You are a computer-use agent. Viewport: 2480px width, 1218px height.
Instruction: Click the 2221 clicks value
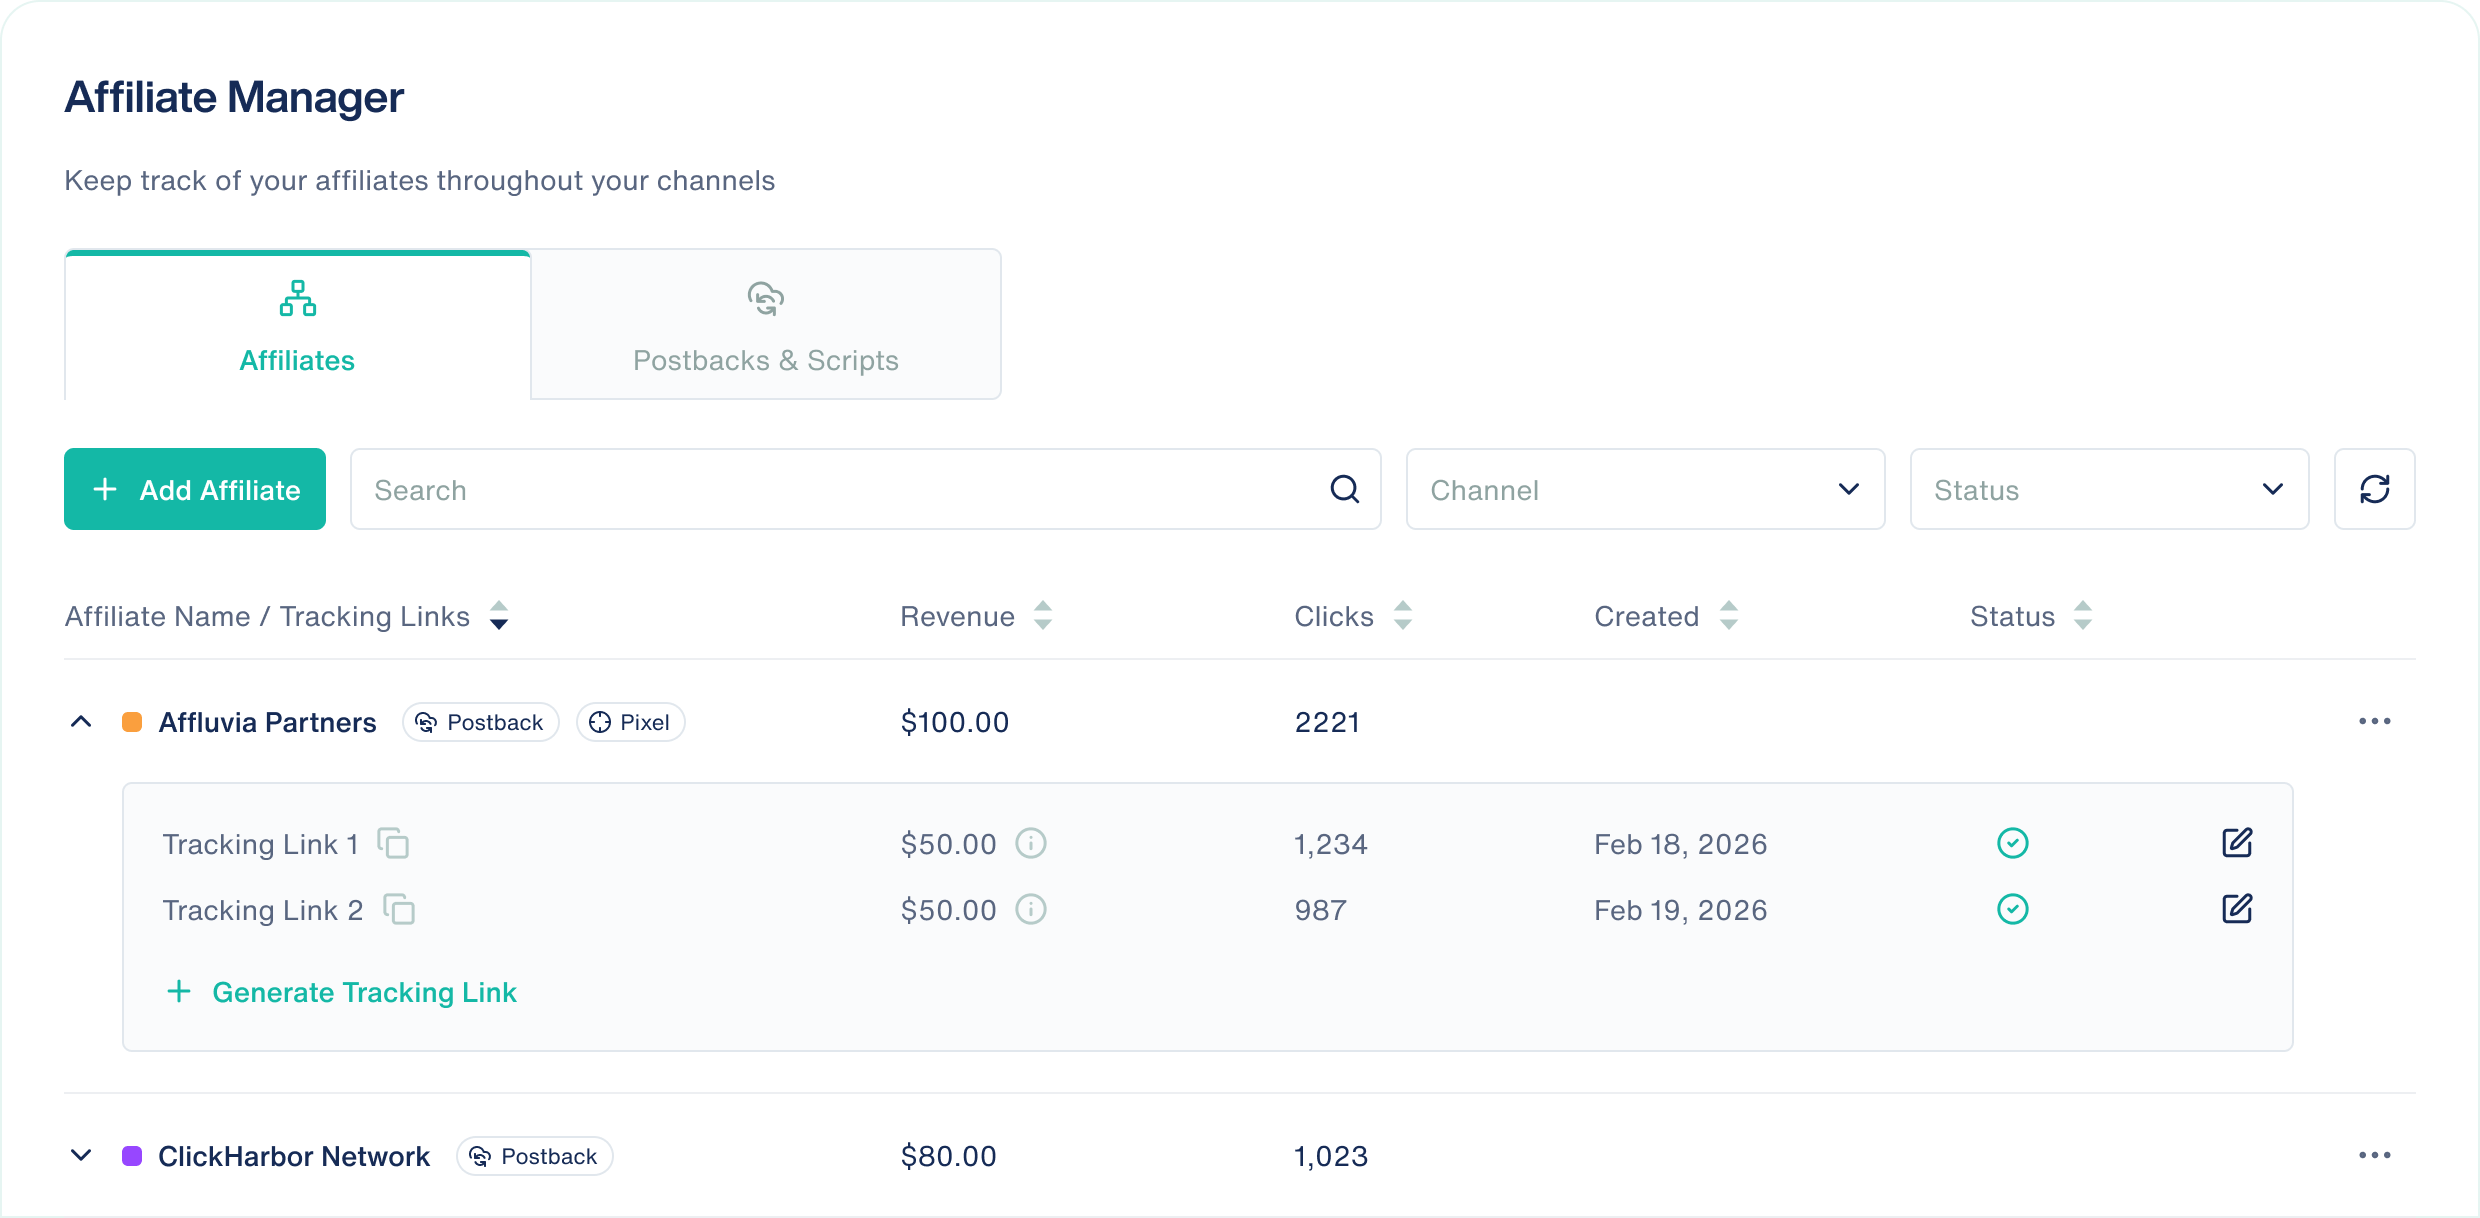point(1327,722)
